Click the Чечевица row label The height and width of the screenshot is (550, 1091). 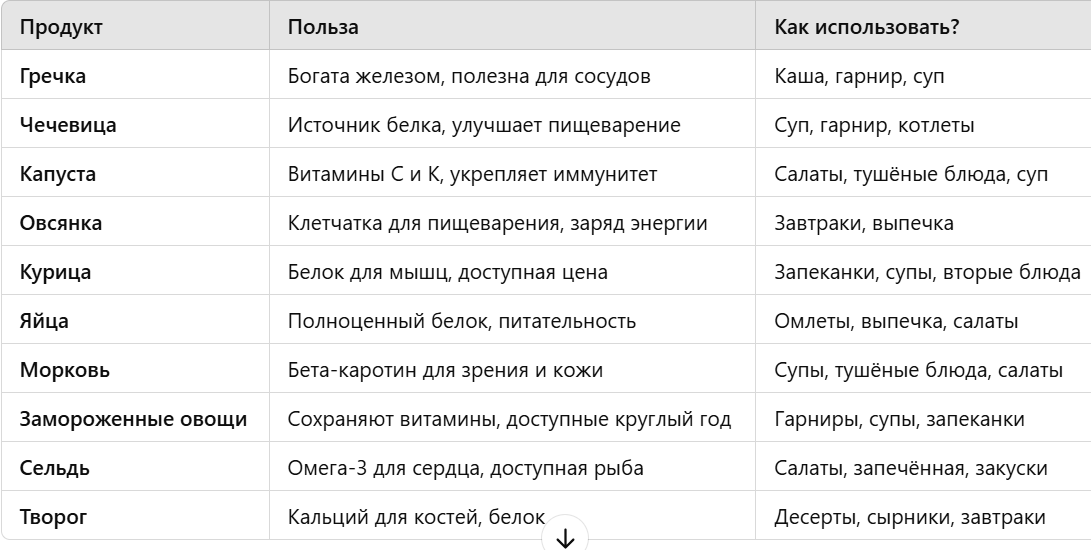68,125
